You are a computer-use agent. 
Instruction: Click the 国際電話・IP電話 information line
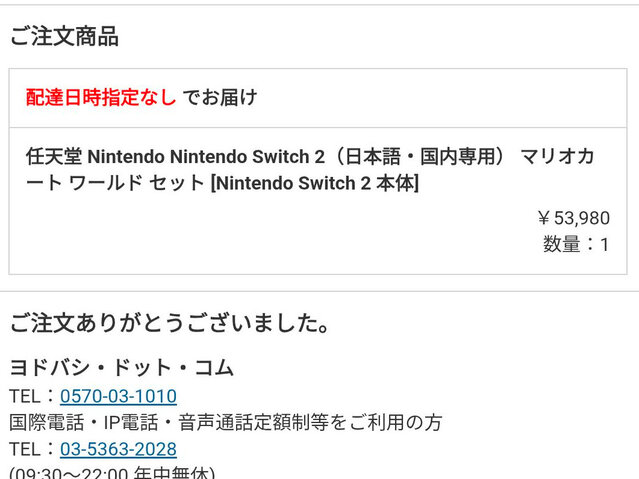coord(226,422)
